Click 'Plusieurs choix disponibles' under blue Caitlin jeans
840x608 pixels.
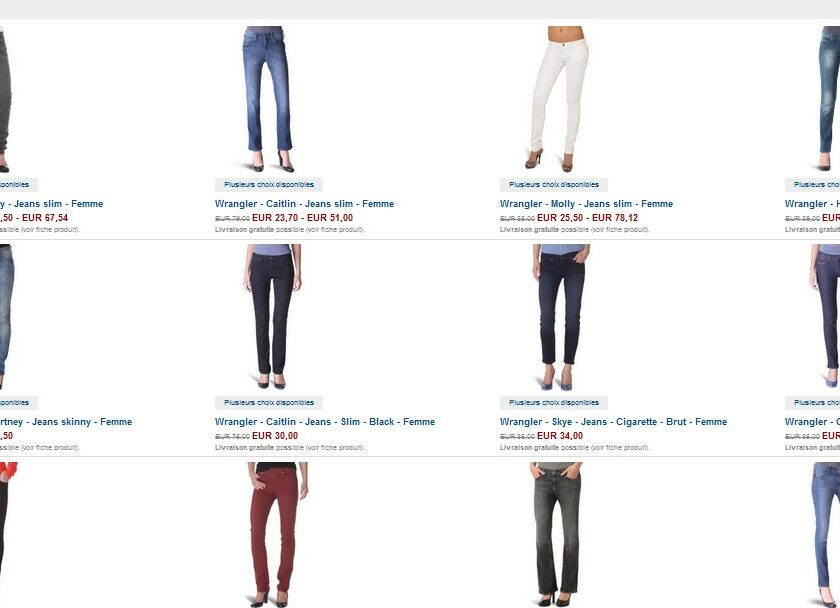coord(269,185)
